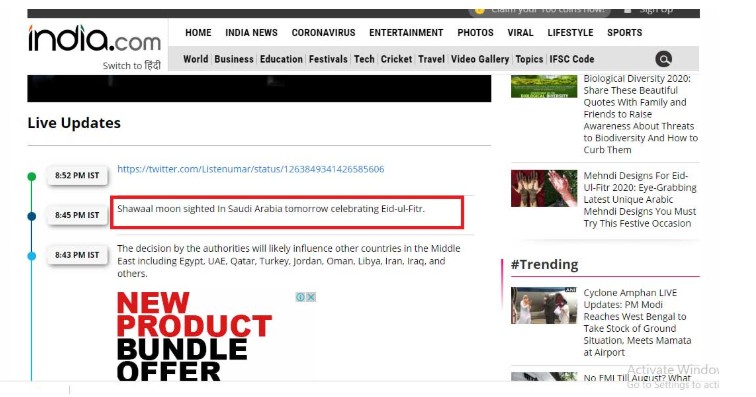Click the #Trending section heading

(x=545, y=264)
